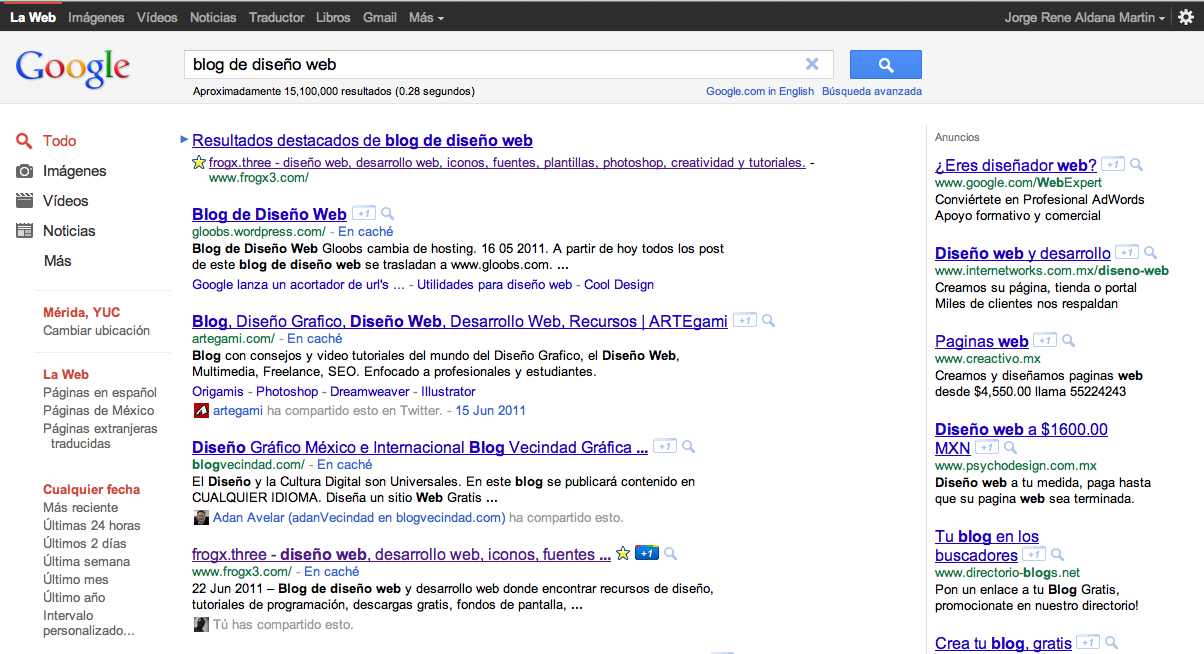Viewport: 1204px width, 654px height.
Task: Click the blue search magnifier button
Action: [x=885, y=64]
